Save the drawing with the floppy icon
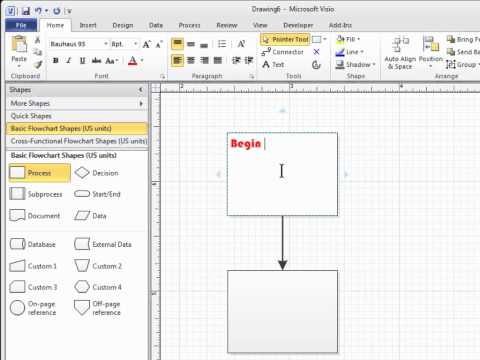 click(26, 11)
